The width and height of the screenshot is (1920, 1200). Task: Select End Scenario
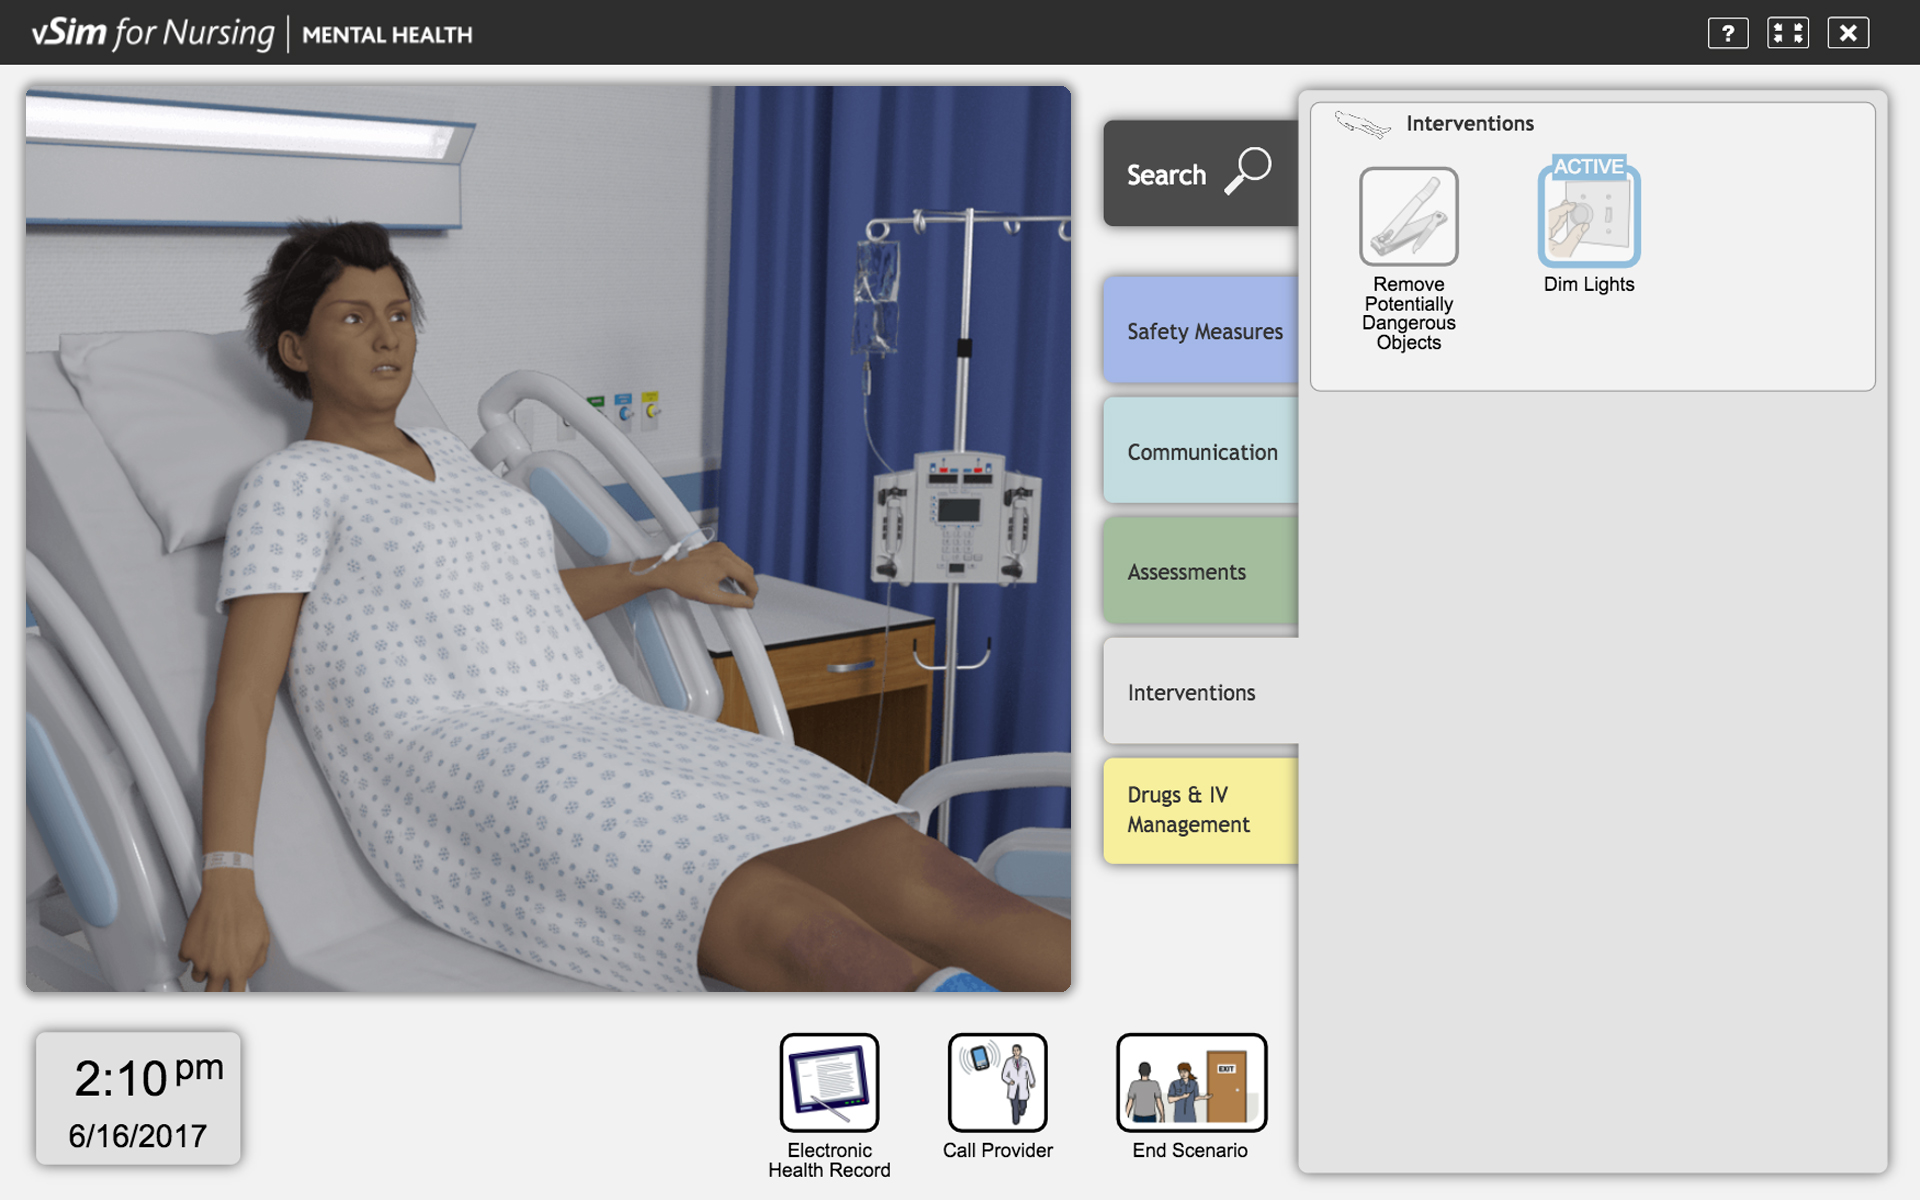pos(1191,1083)
